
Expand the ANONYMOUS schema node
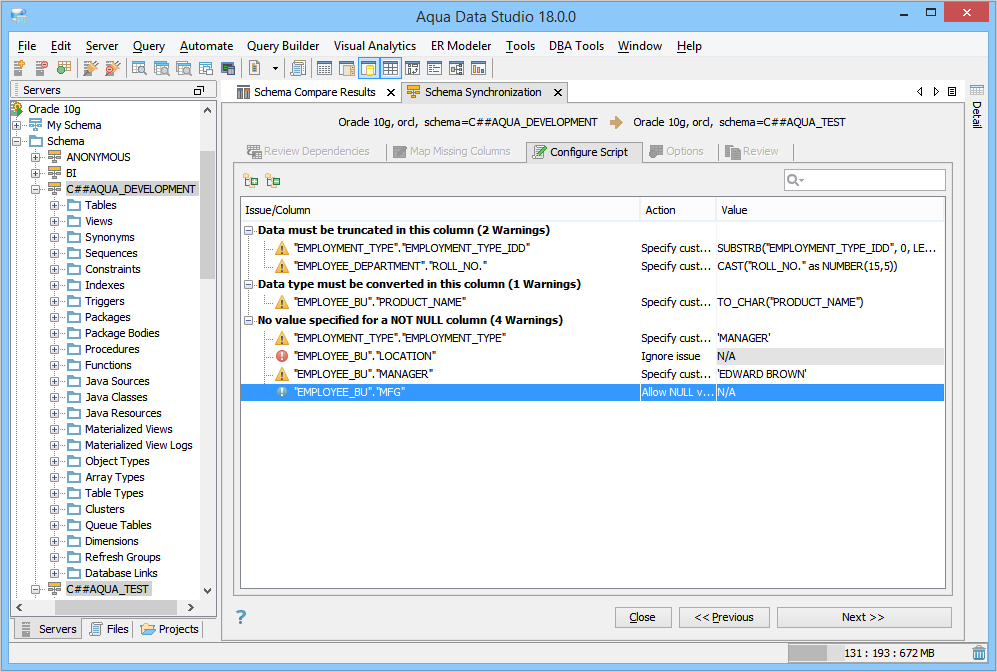[36, 157]
